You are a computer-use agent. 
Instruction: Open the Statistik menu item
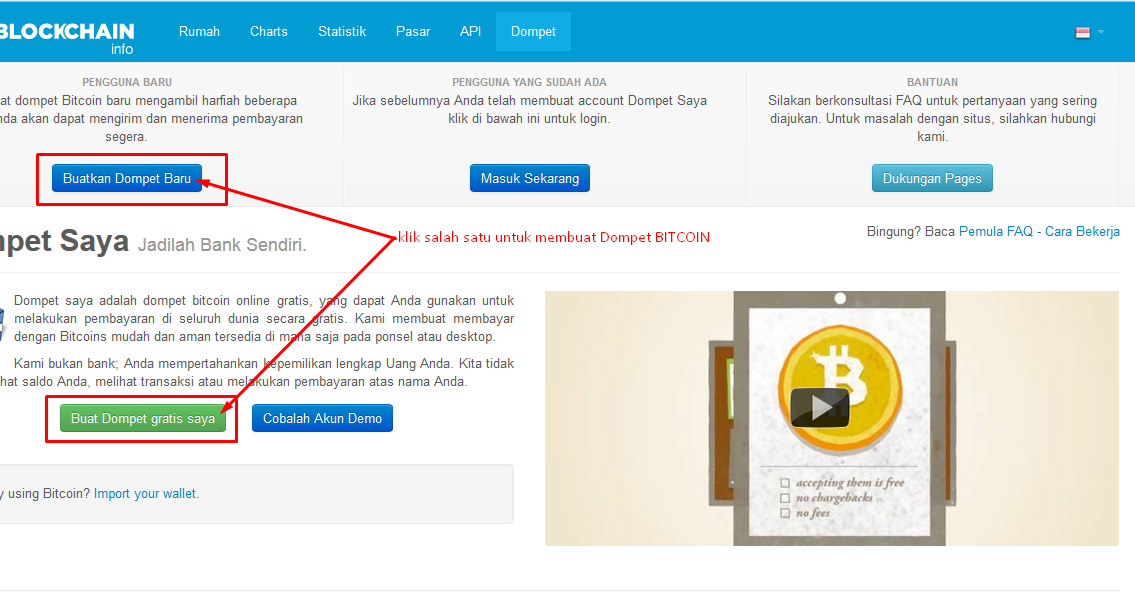click(x=342, y=32)
